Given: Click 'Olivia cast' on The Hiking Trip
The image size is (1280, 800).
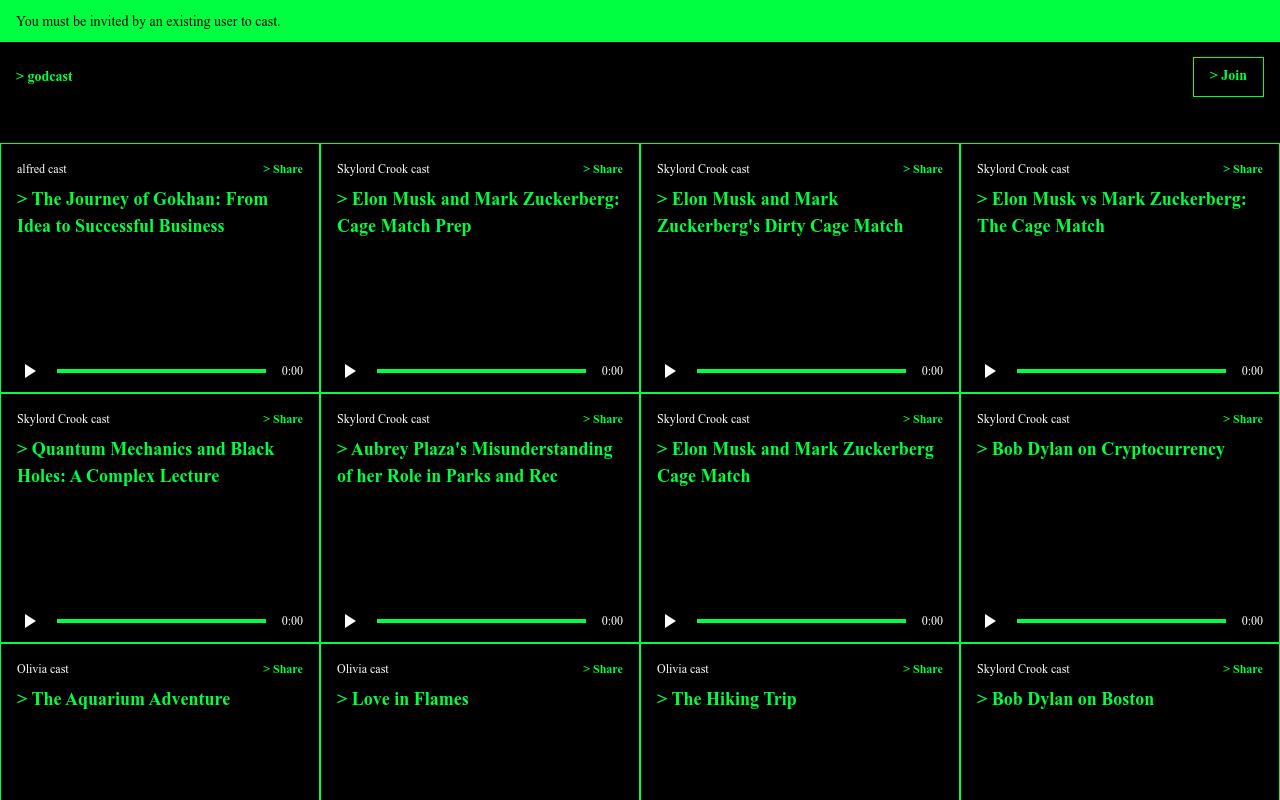Looking at the screenshot, I should click(683, 669).
